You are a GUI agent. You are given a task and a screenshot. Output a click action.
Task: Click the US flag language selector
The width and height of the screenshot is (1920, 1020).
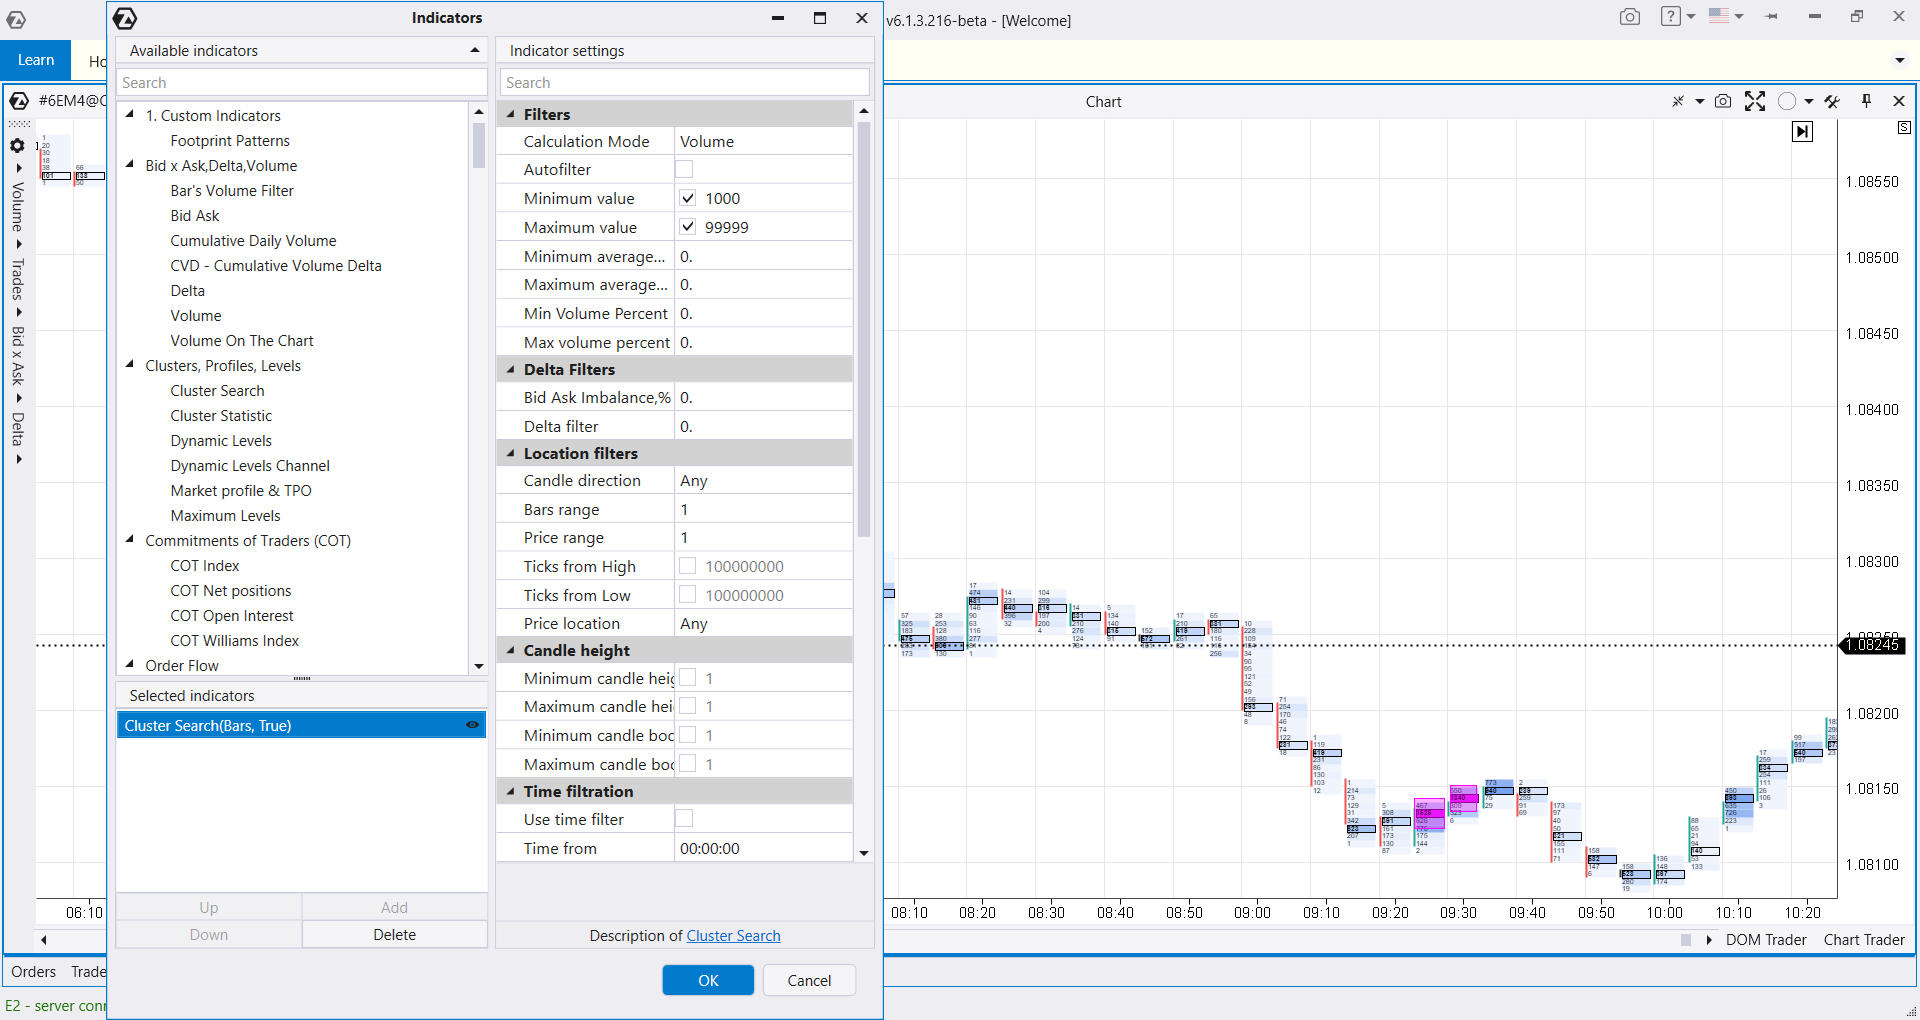tap(1719, 16)
